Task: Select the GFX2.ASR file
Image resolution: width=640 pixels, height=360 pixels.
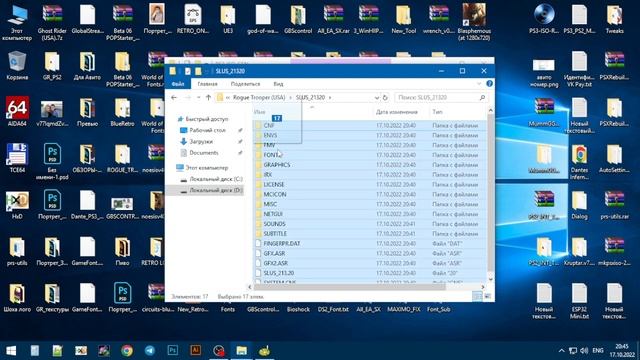Action: point(370,263)
